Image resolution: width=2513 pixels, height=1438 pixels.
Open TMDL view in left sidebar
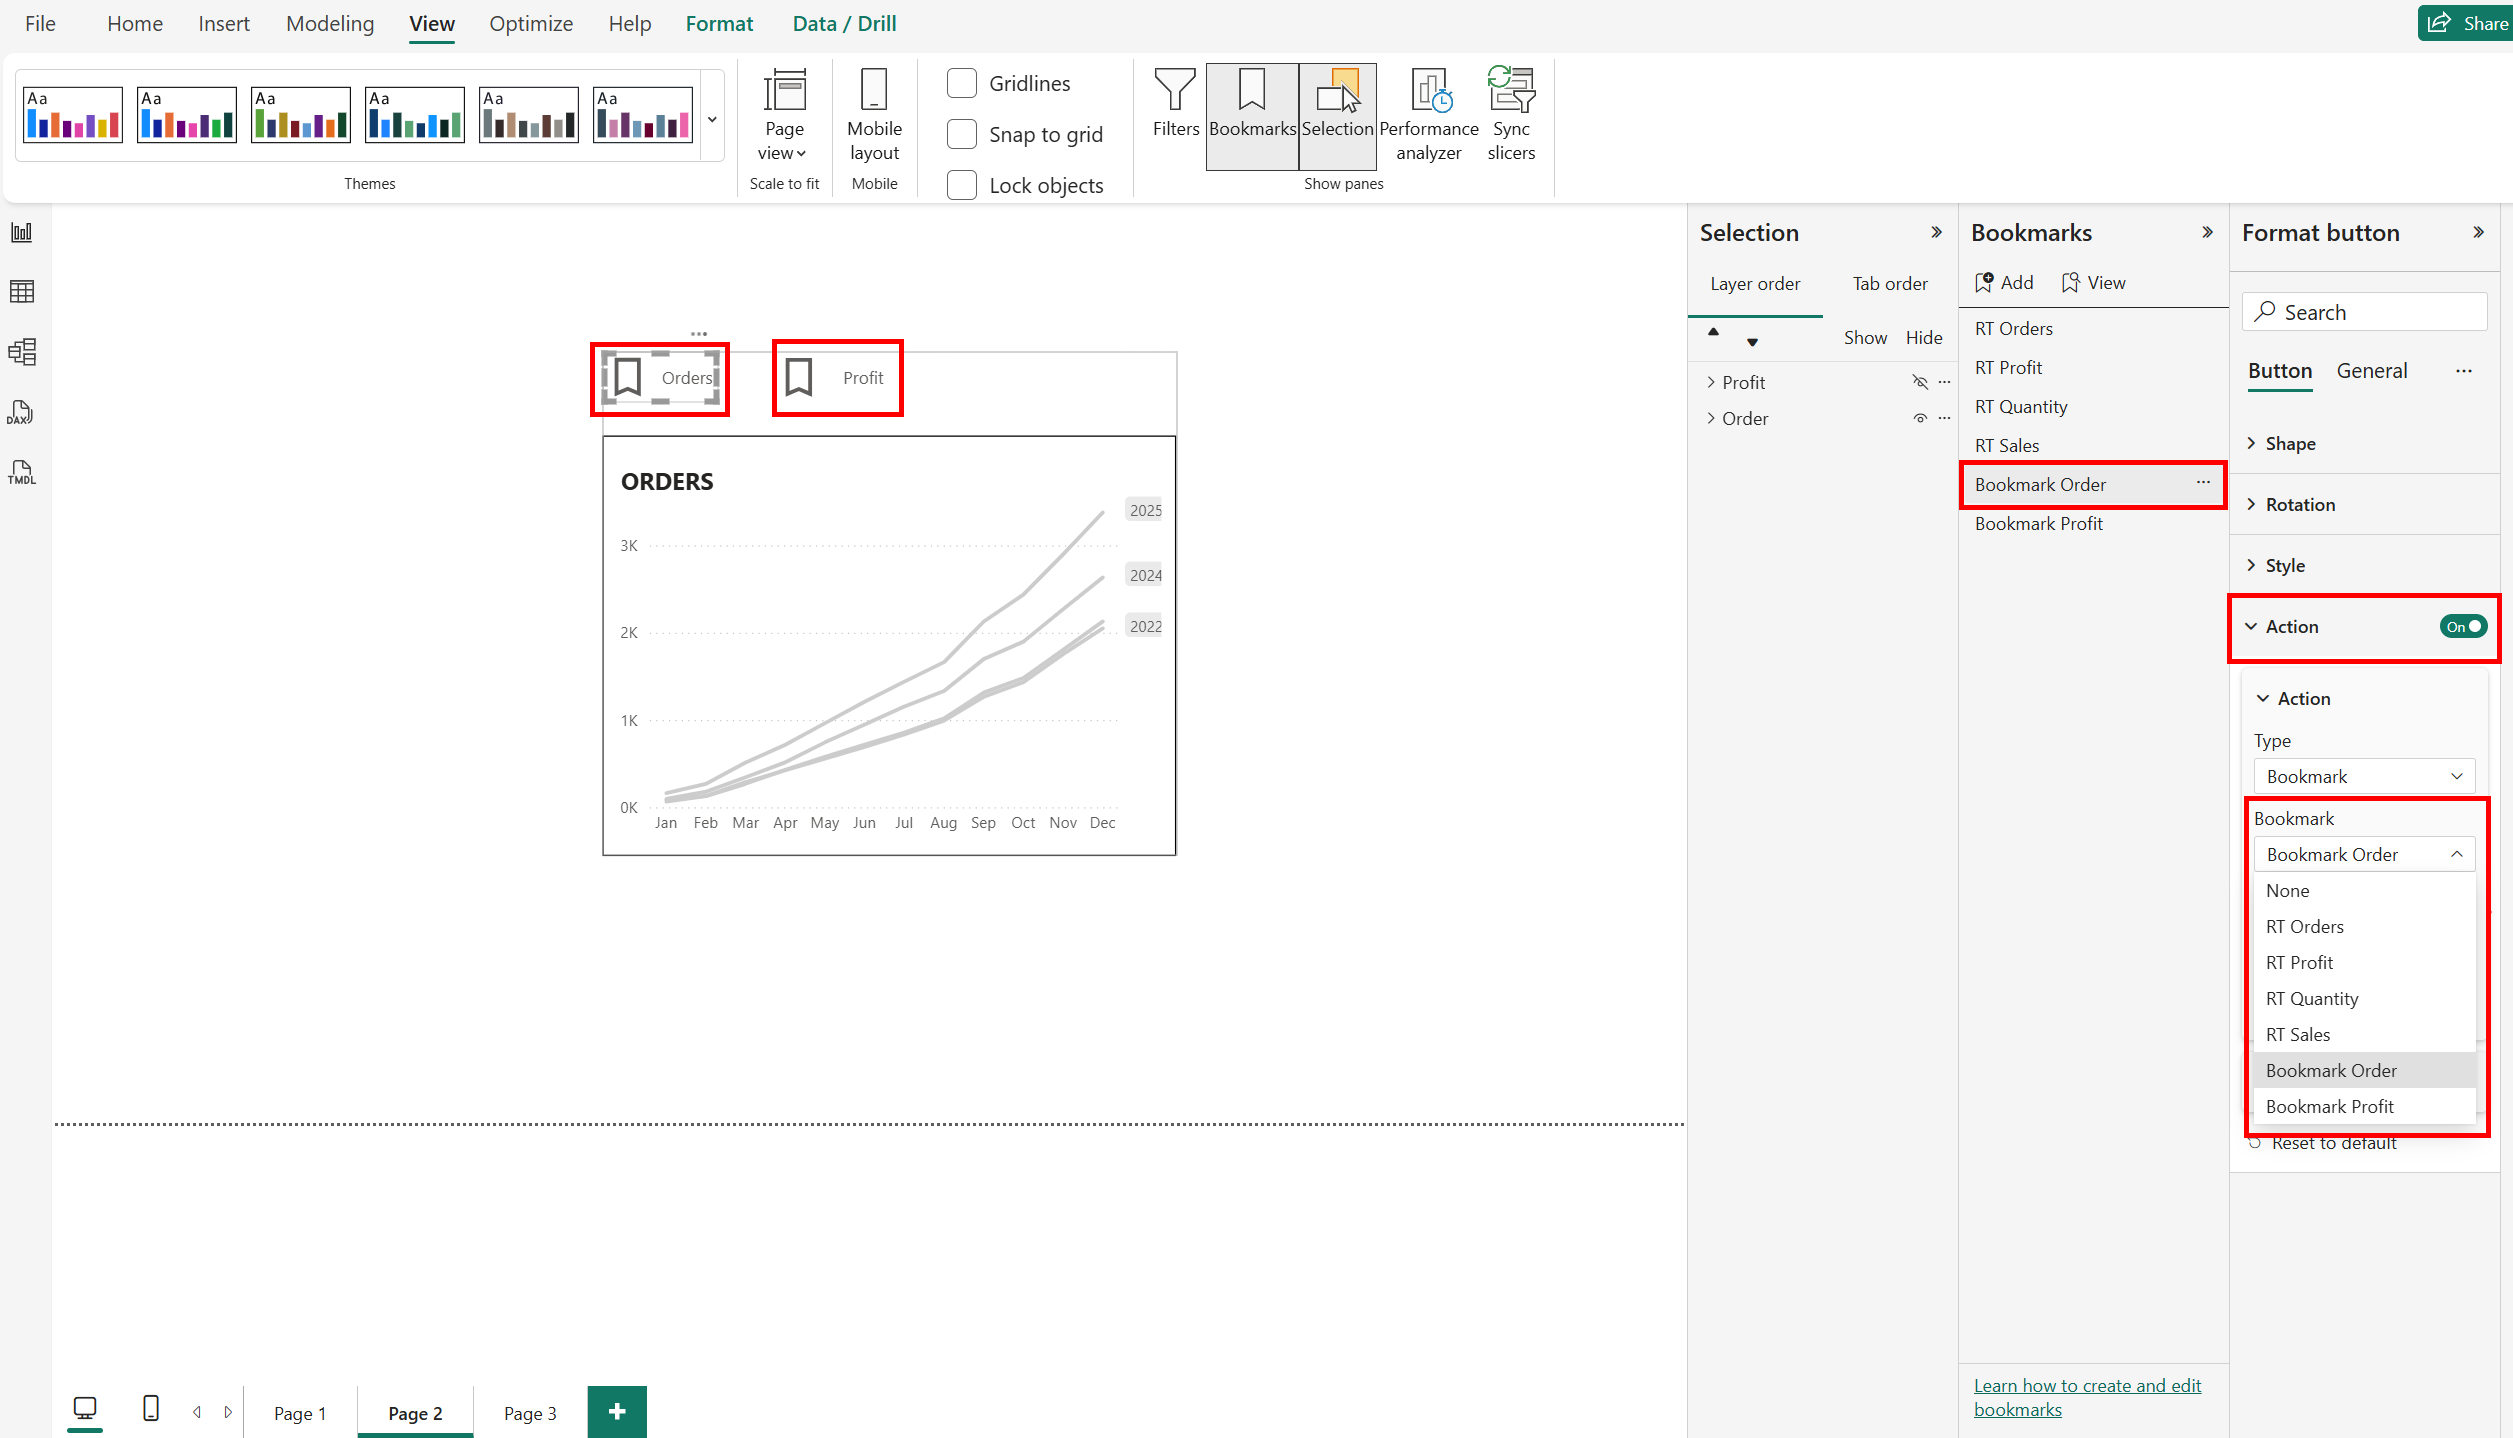(21, 472)
